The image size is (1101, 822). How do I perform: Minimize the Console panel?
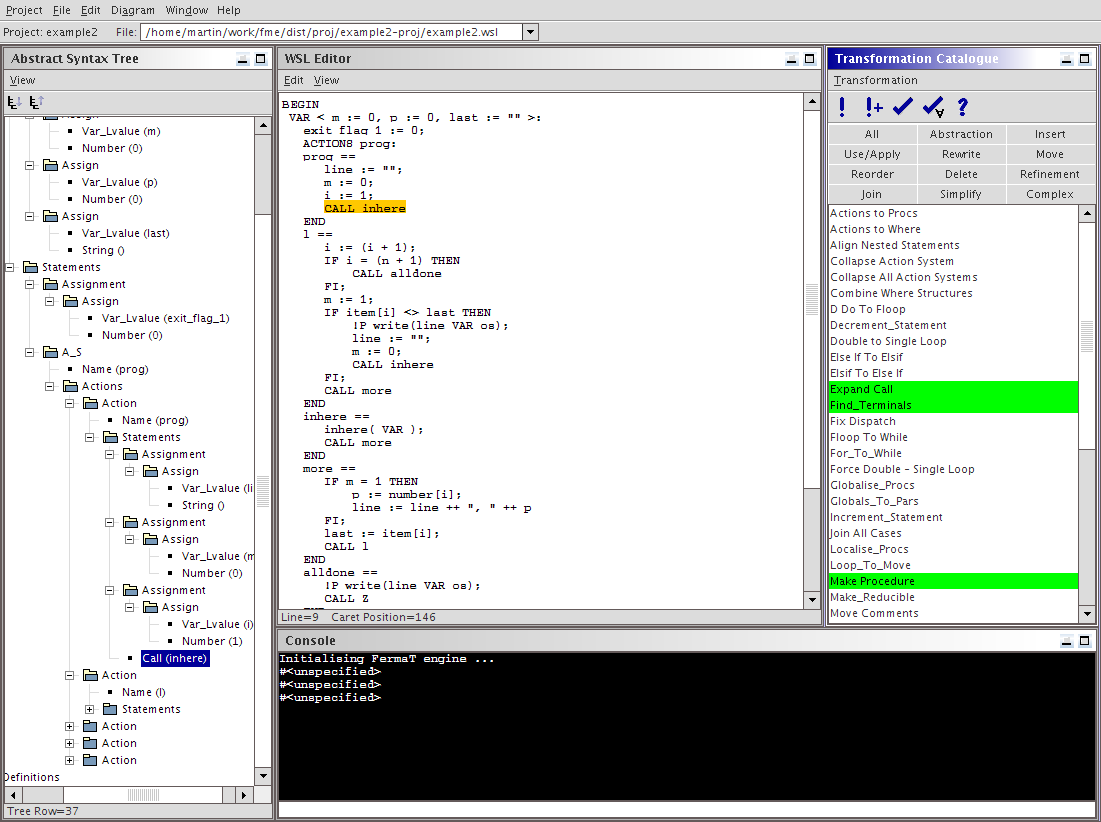pos(1067,641)
